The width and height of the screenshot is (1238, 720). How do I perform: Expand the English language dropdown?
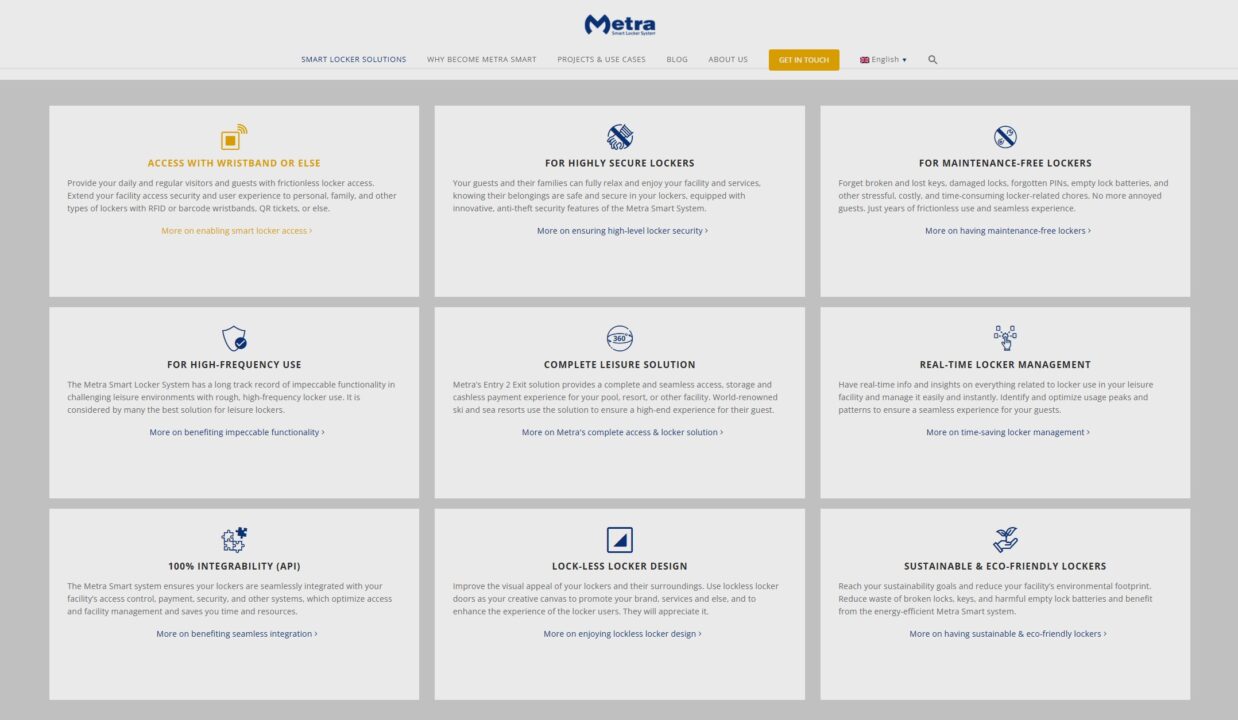(x=883, y=60)
